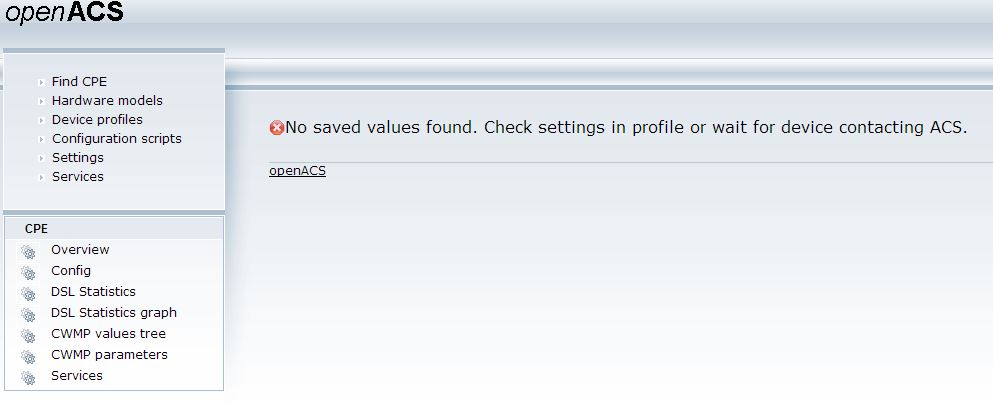Click the gear icon beside DSL Statistics graph

tap(28, 314)
